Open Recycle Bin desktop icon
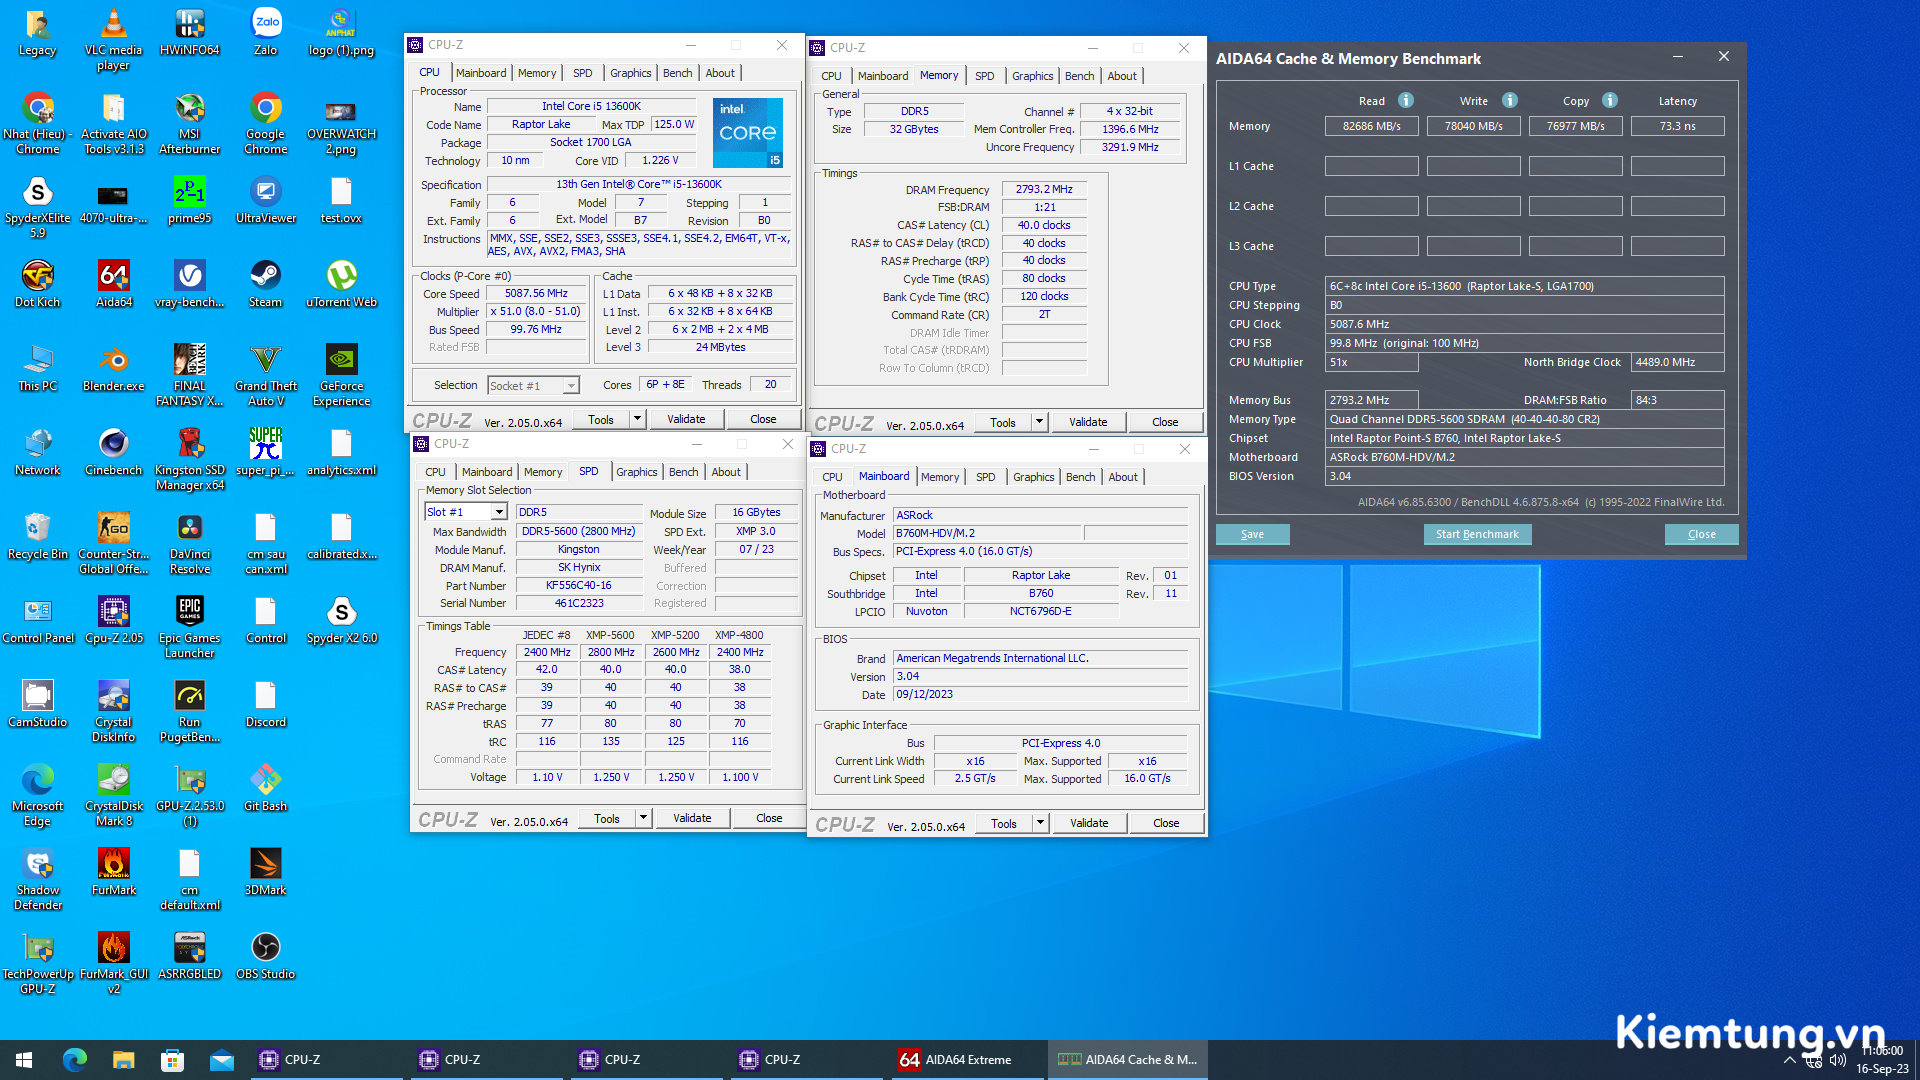This screenshot has height=1080, width=1920. click(x=37, y=536)
